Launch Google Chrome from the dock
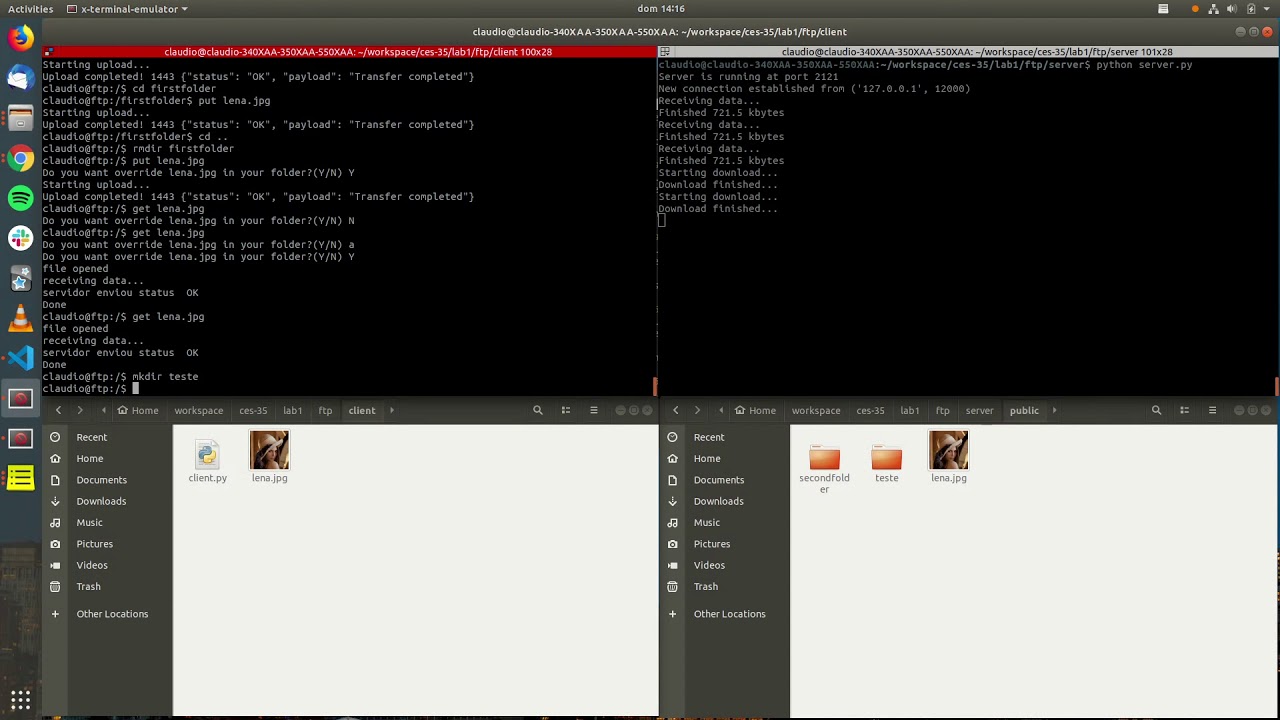This screenshot has width=1280, height=720. point(20,158)
